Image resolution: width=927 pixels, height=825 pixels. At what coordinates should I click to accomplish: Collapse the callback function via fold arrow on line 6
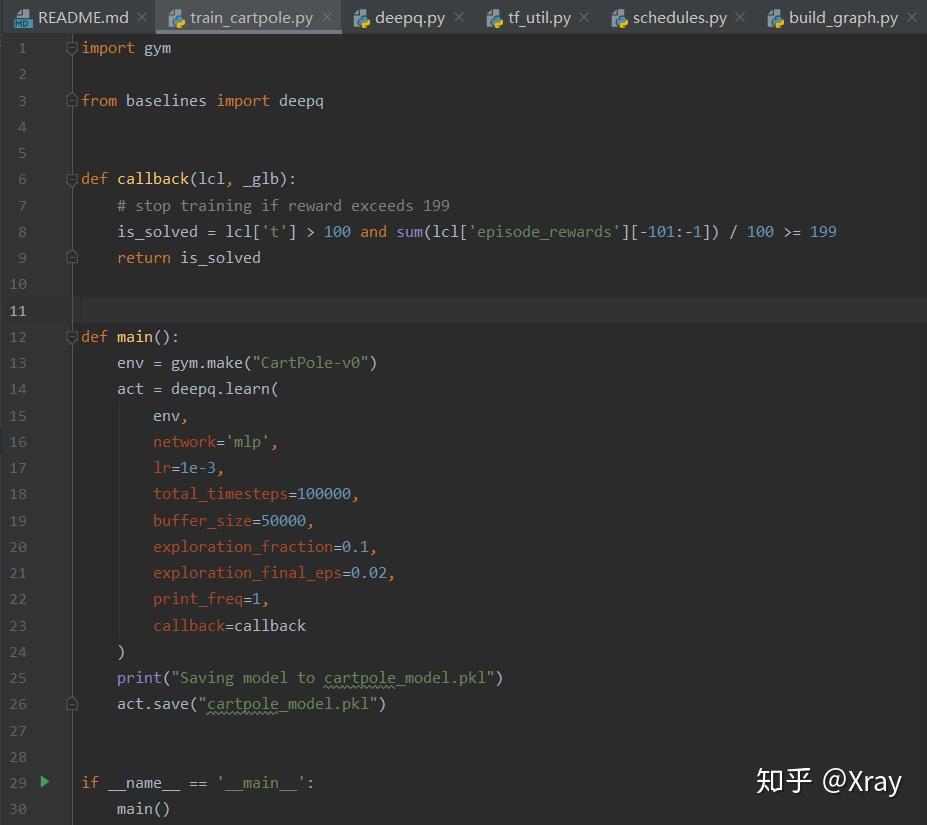(x=70, y=176)
